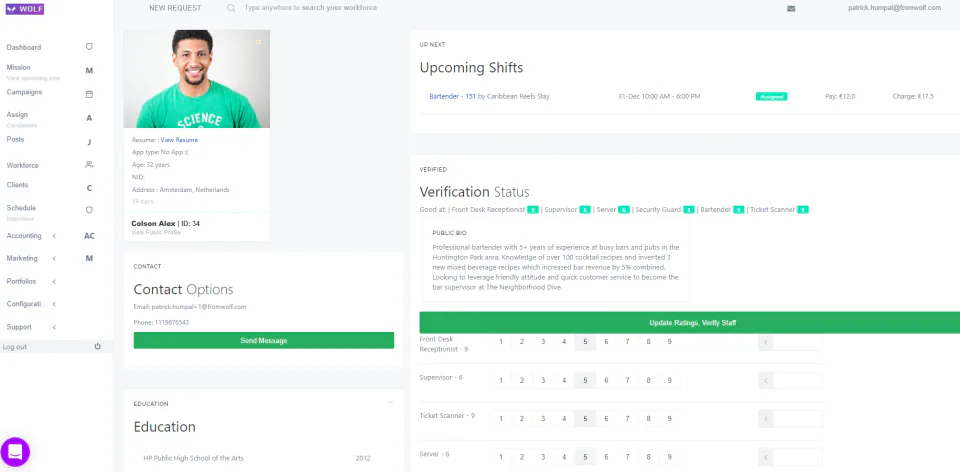960x472 pixels.
Task: Choose rating 7 for Ticket Scanner
Action: (627, 418)
